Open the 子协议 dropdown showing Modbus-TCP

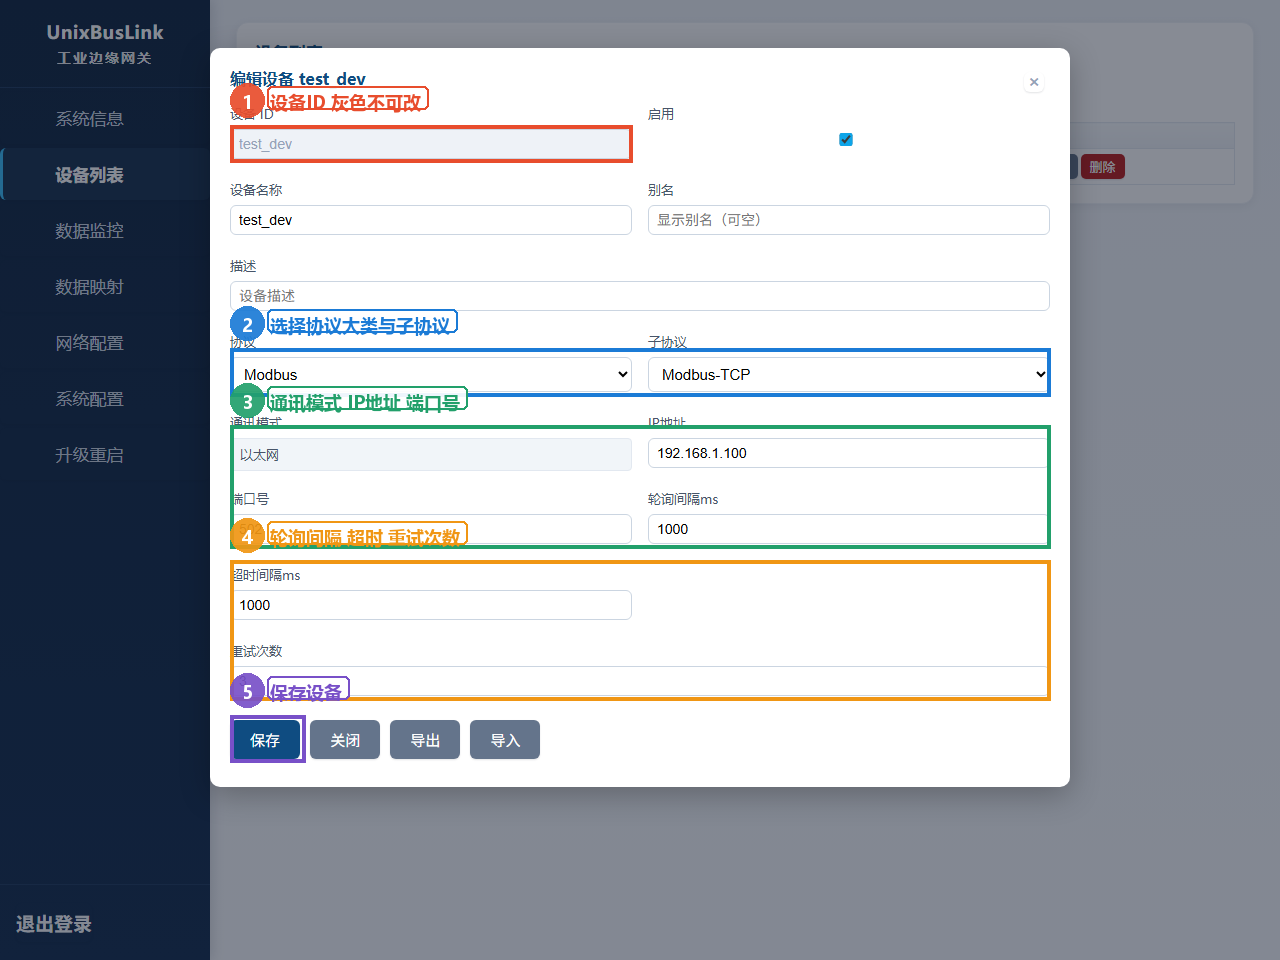tap(848, 374)
